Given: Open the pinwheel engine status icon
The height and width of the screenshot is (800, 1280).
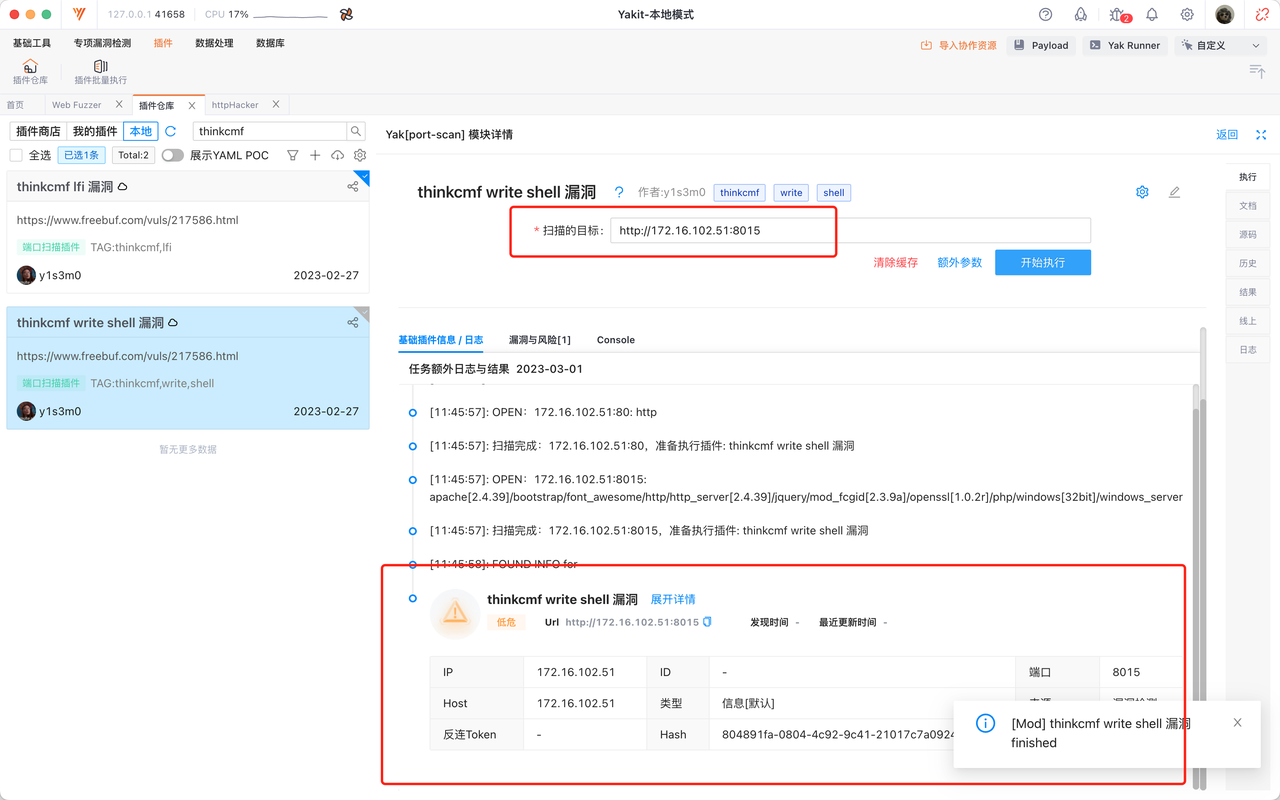Looking at the screenshot, I should pyautogui.click(x=346, y=15).
